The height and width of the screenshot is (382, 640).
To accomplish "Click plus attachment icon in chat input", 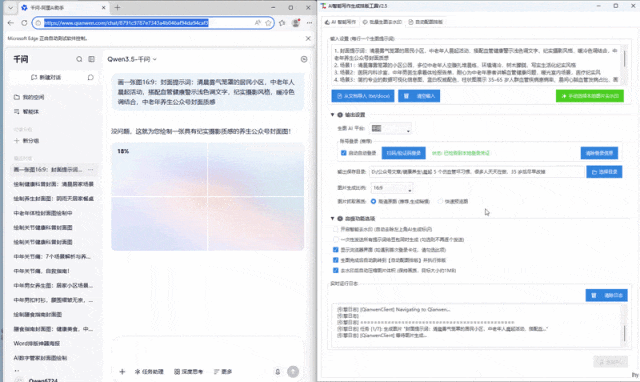I will coord(122,371).
